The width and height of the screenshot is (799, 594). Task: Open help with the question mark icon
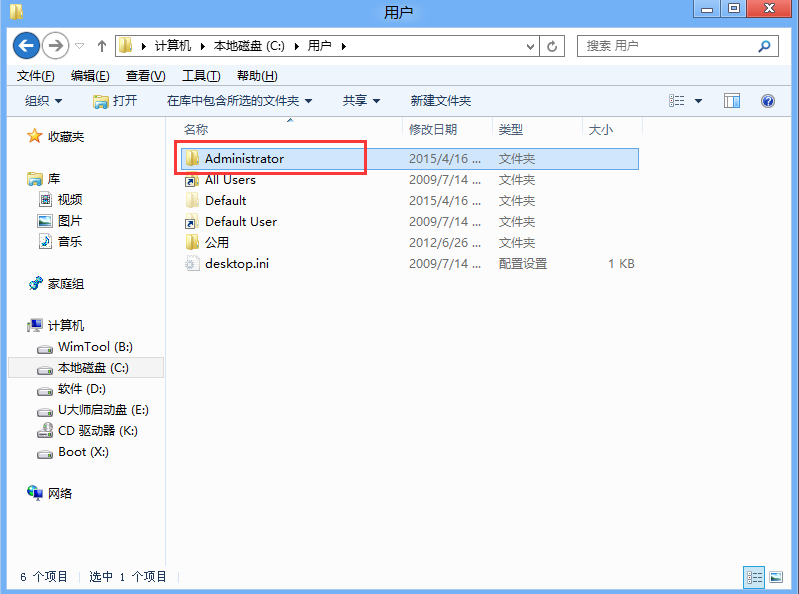(768, 101)
